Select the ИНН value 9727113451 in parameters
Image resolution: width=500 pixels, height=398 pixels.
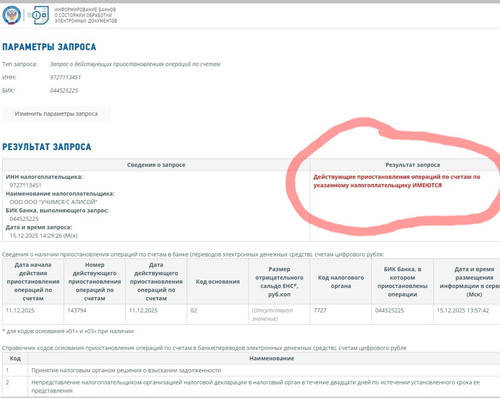[65, 77]
